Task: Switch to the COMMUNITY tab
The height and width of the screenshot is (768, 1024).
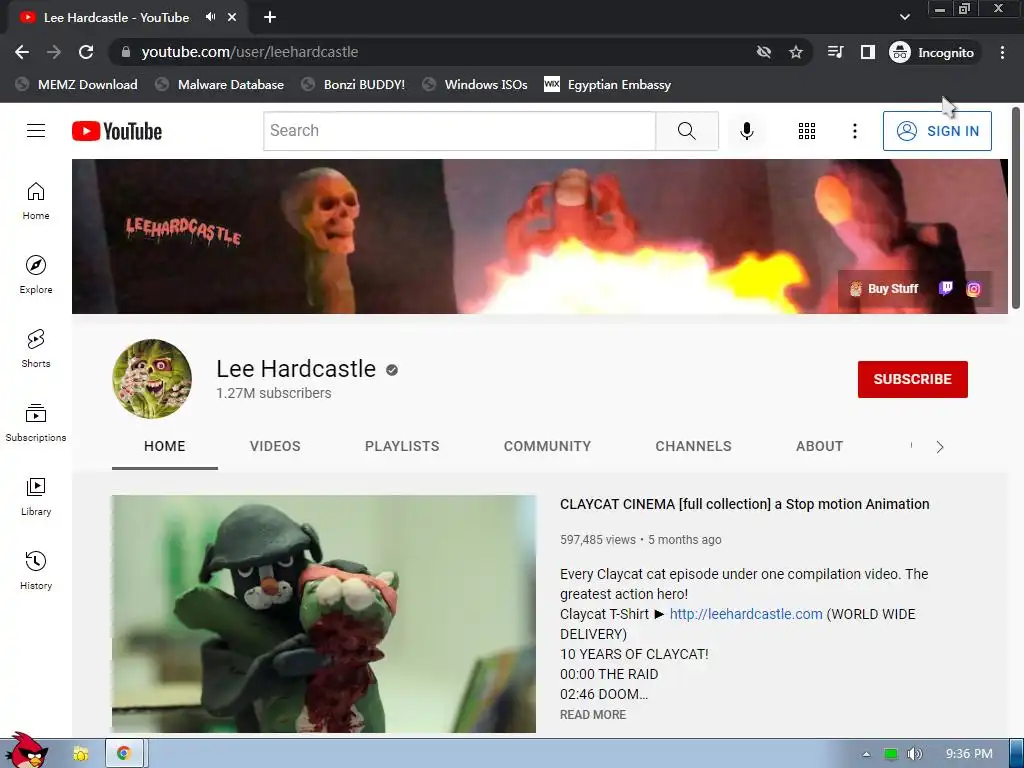Action: pyautogui.click(x=547, y=446)
